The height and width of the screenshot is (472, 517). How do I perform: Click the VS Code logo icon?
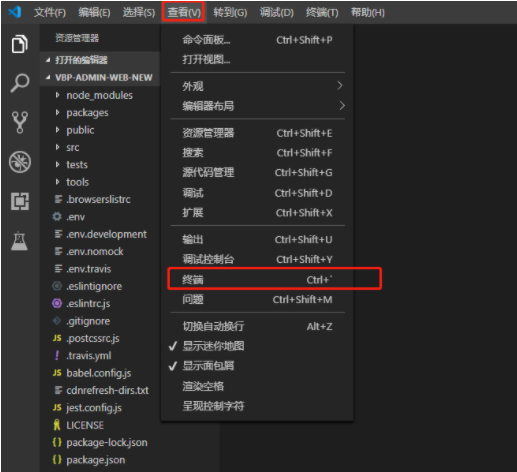click(15, 12)
